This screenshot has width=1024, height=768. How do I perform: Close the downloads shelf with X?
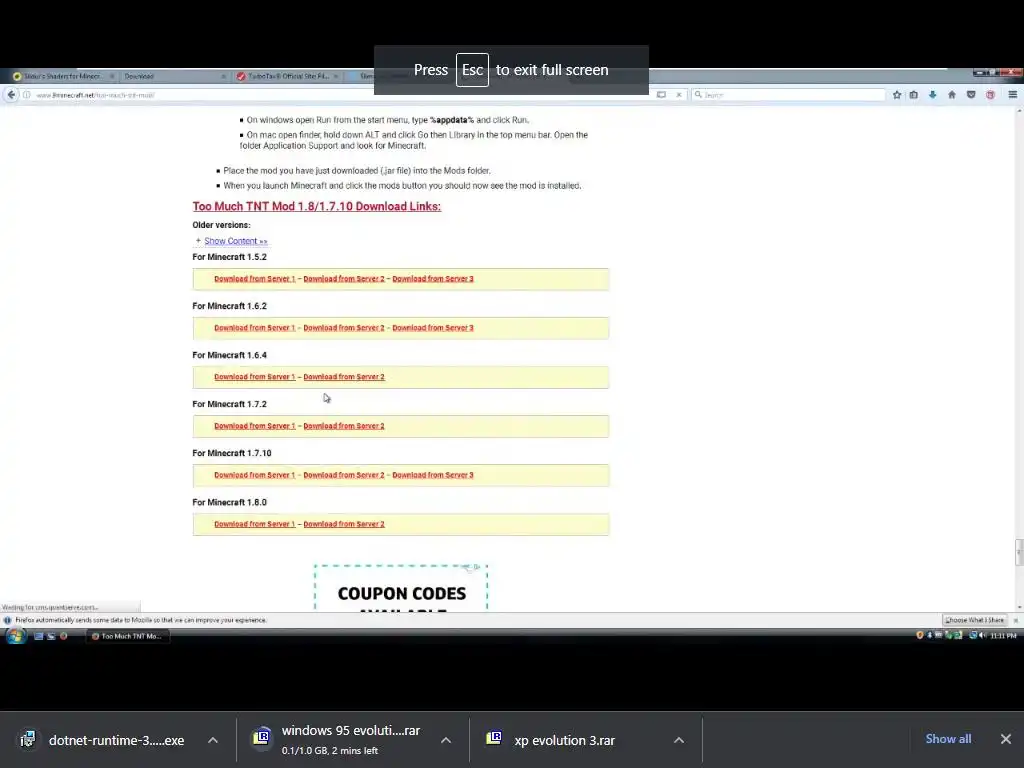click(1006, 739)
